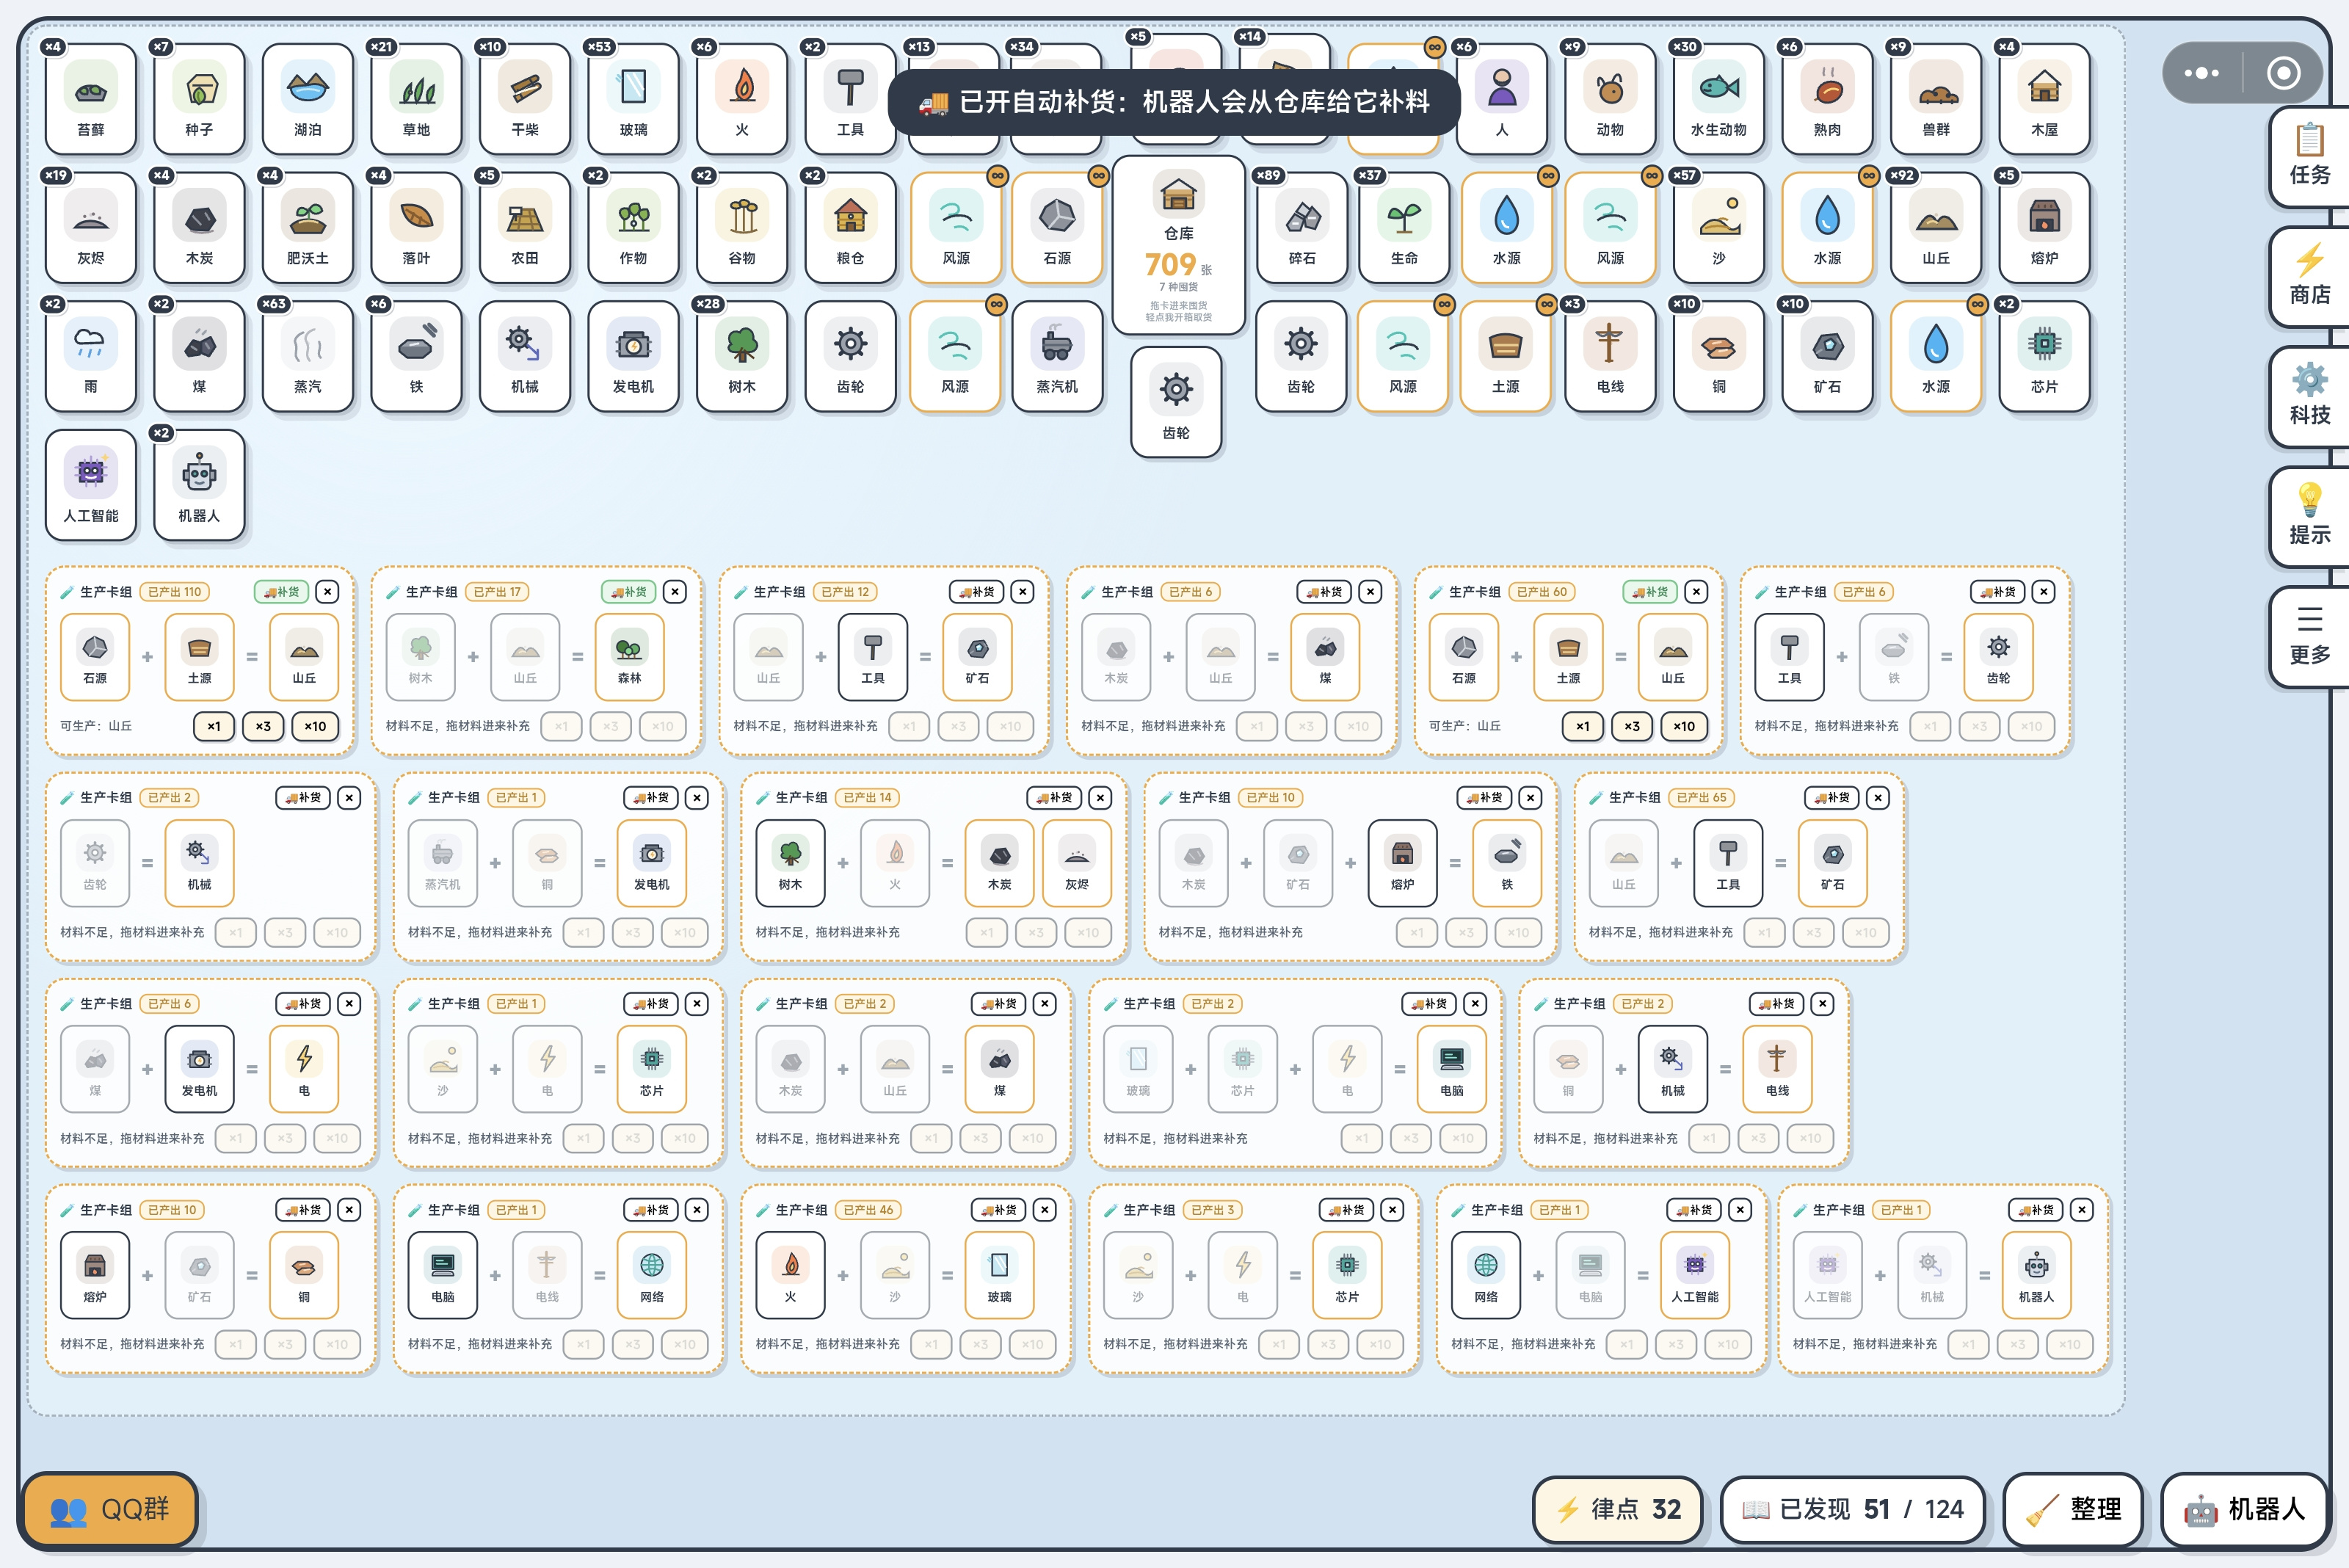Image resolution: width=2349 pixels, height=1568 pixels.
Task: Open the QQ群 group button
Action: [x=109, y=1509]
